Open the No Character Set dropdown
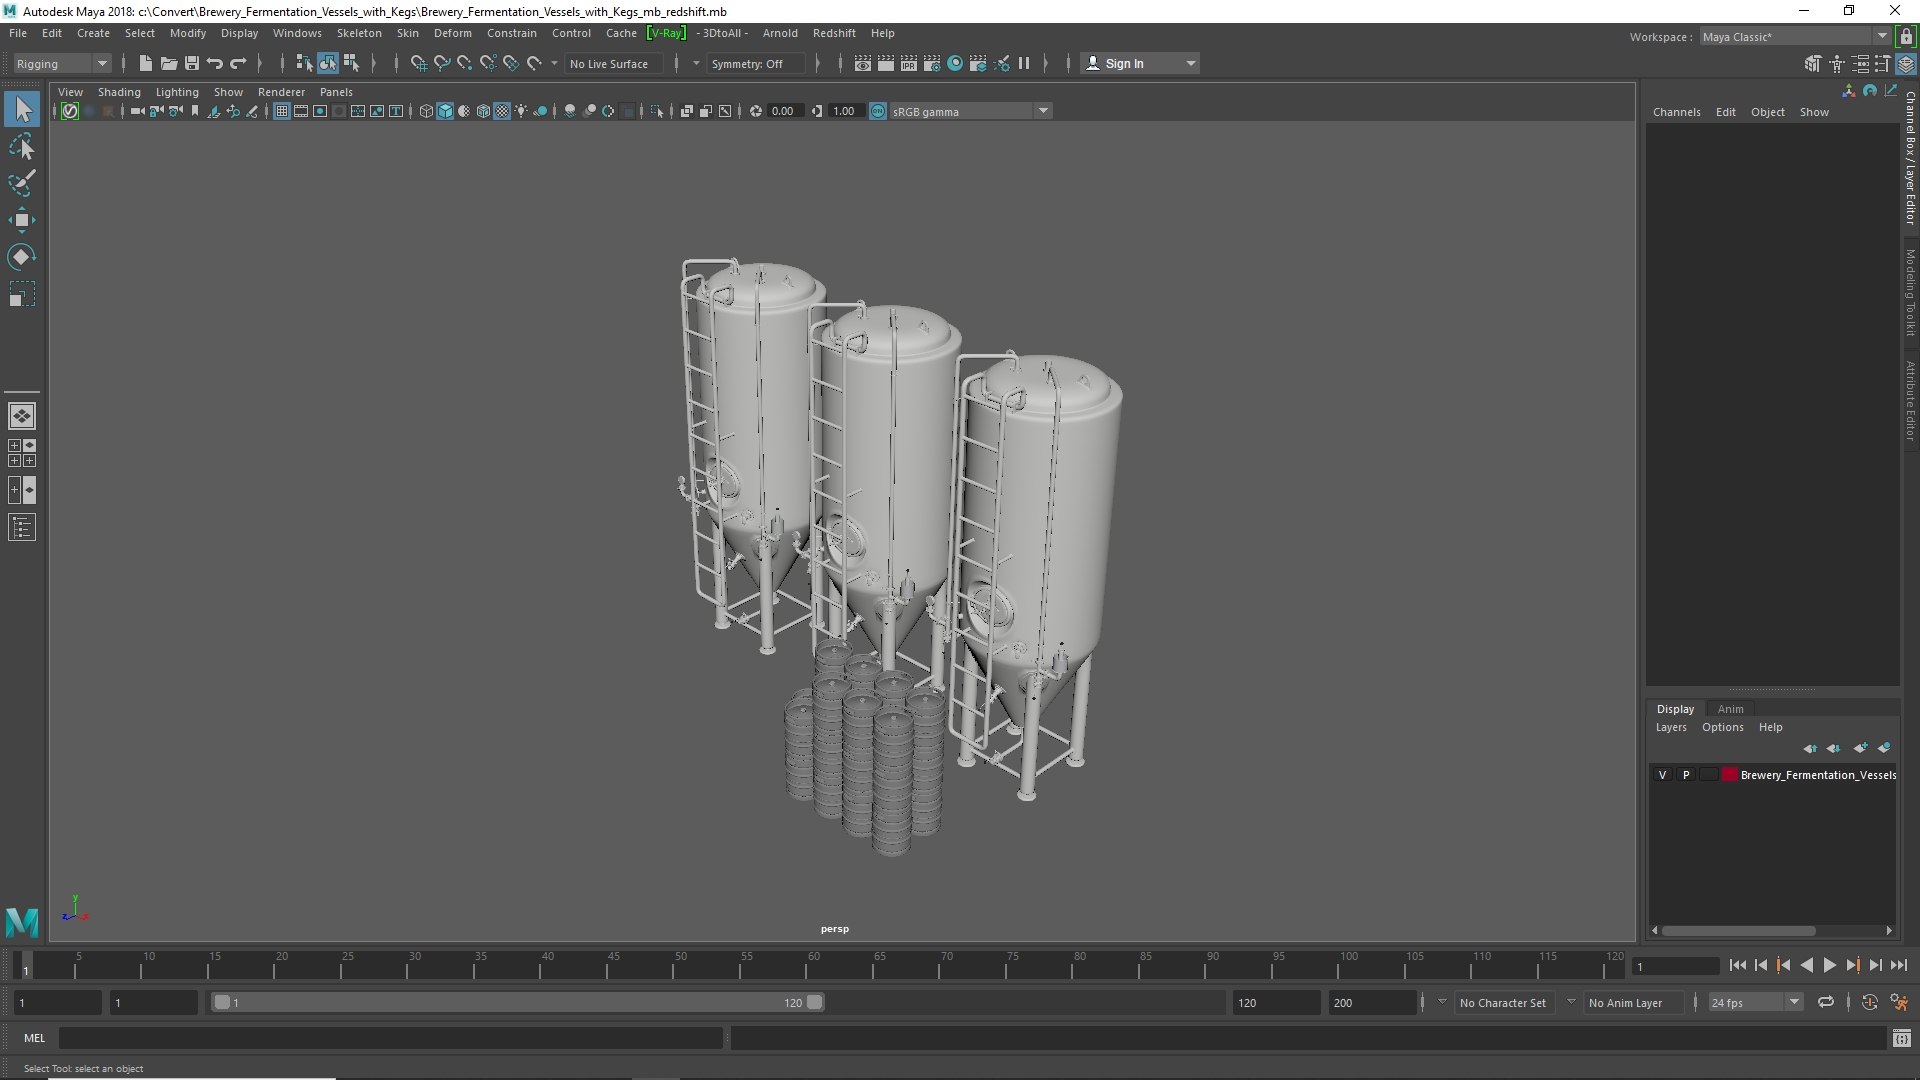This screenshot has height=1080, width=1920. (1502, 1002)
